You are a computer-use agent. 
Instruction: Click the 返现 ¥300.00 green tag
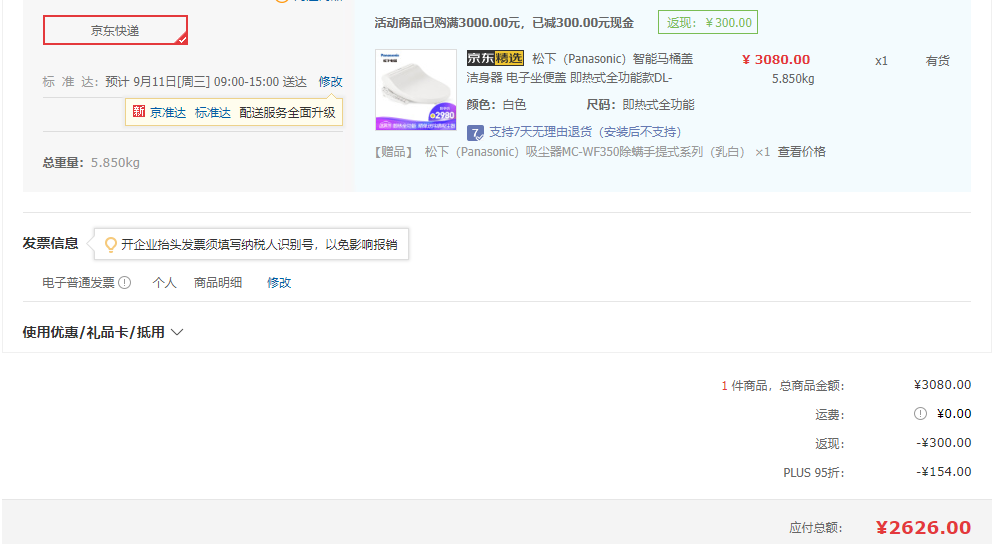point(708,23)
